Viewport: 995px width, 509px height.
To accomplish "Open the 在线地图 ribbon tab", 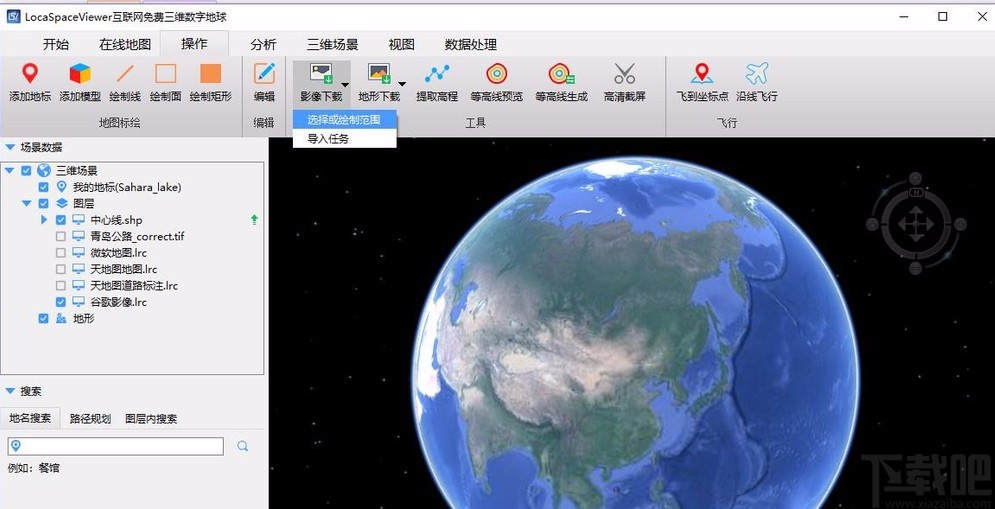I will pyautogui.click(x=125, y=44).
